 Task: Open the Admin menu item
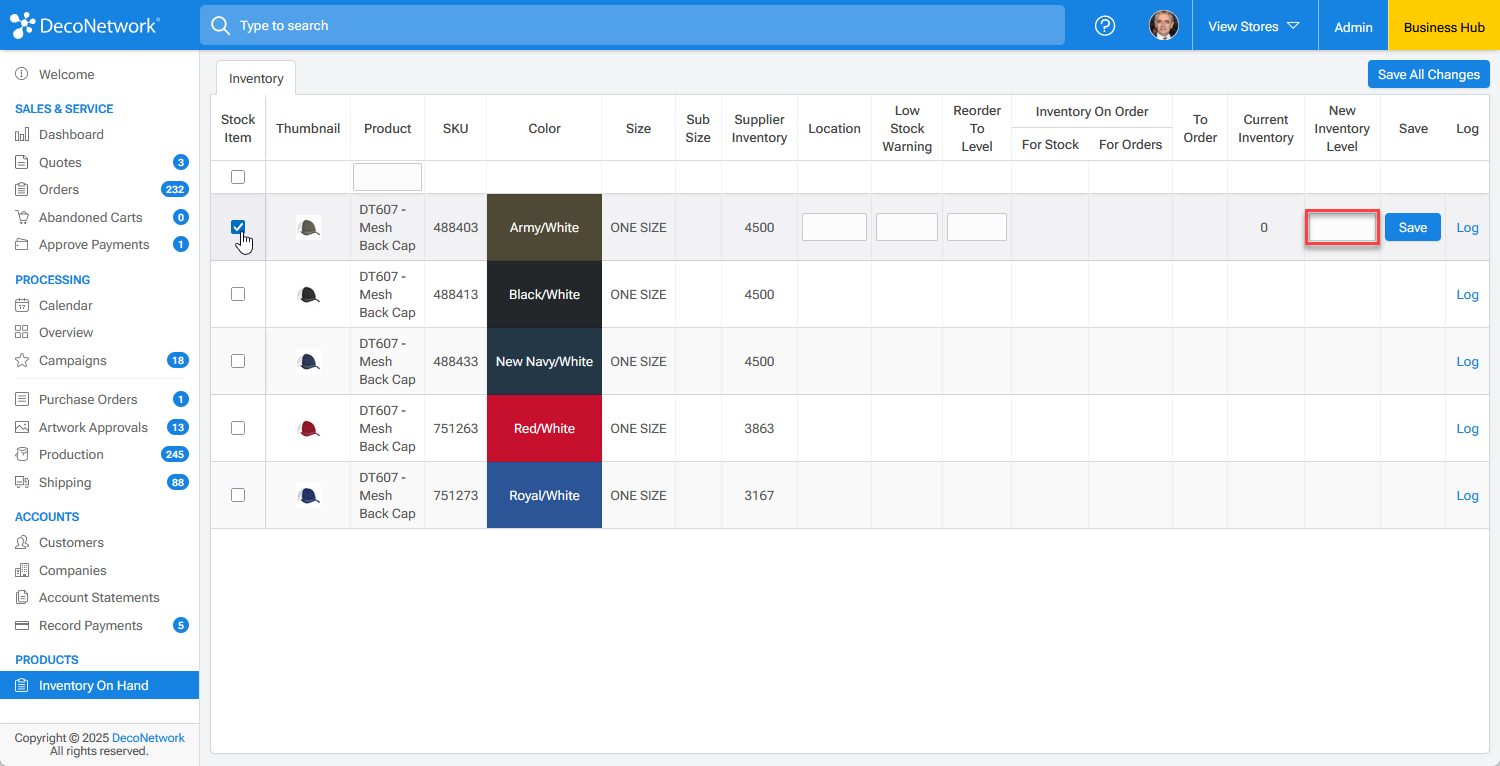[x=1353, y=27]
